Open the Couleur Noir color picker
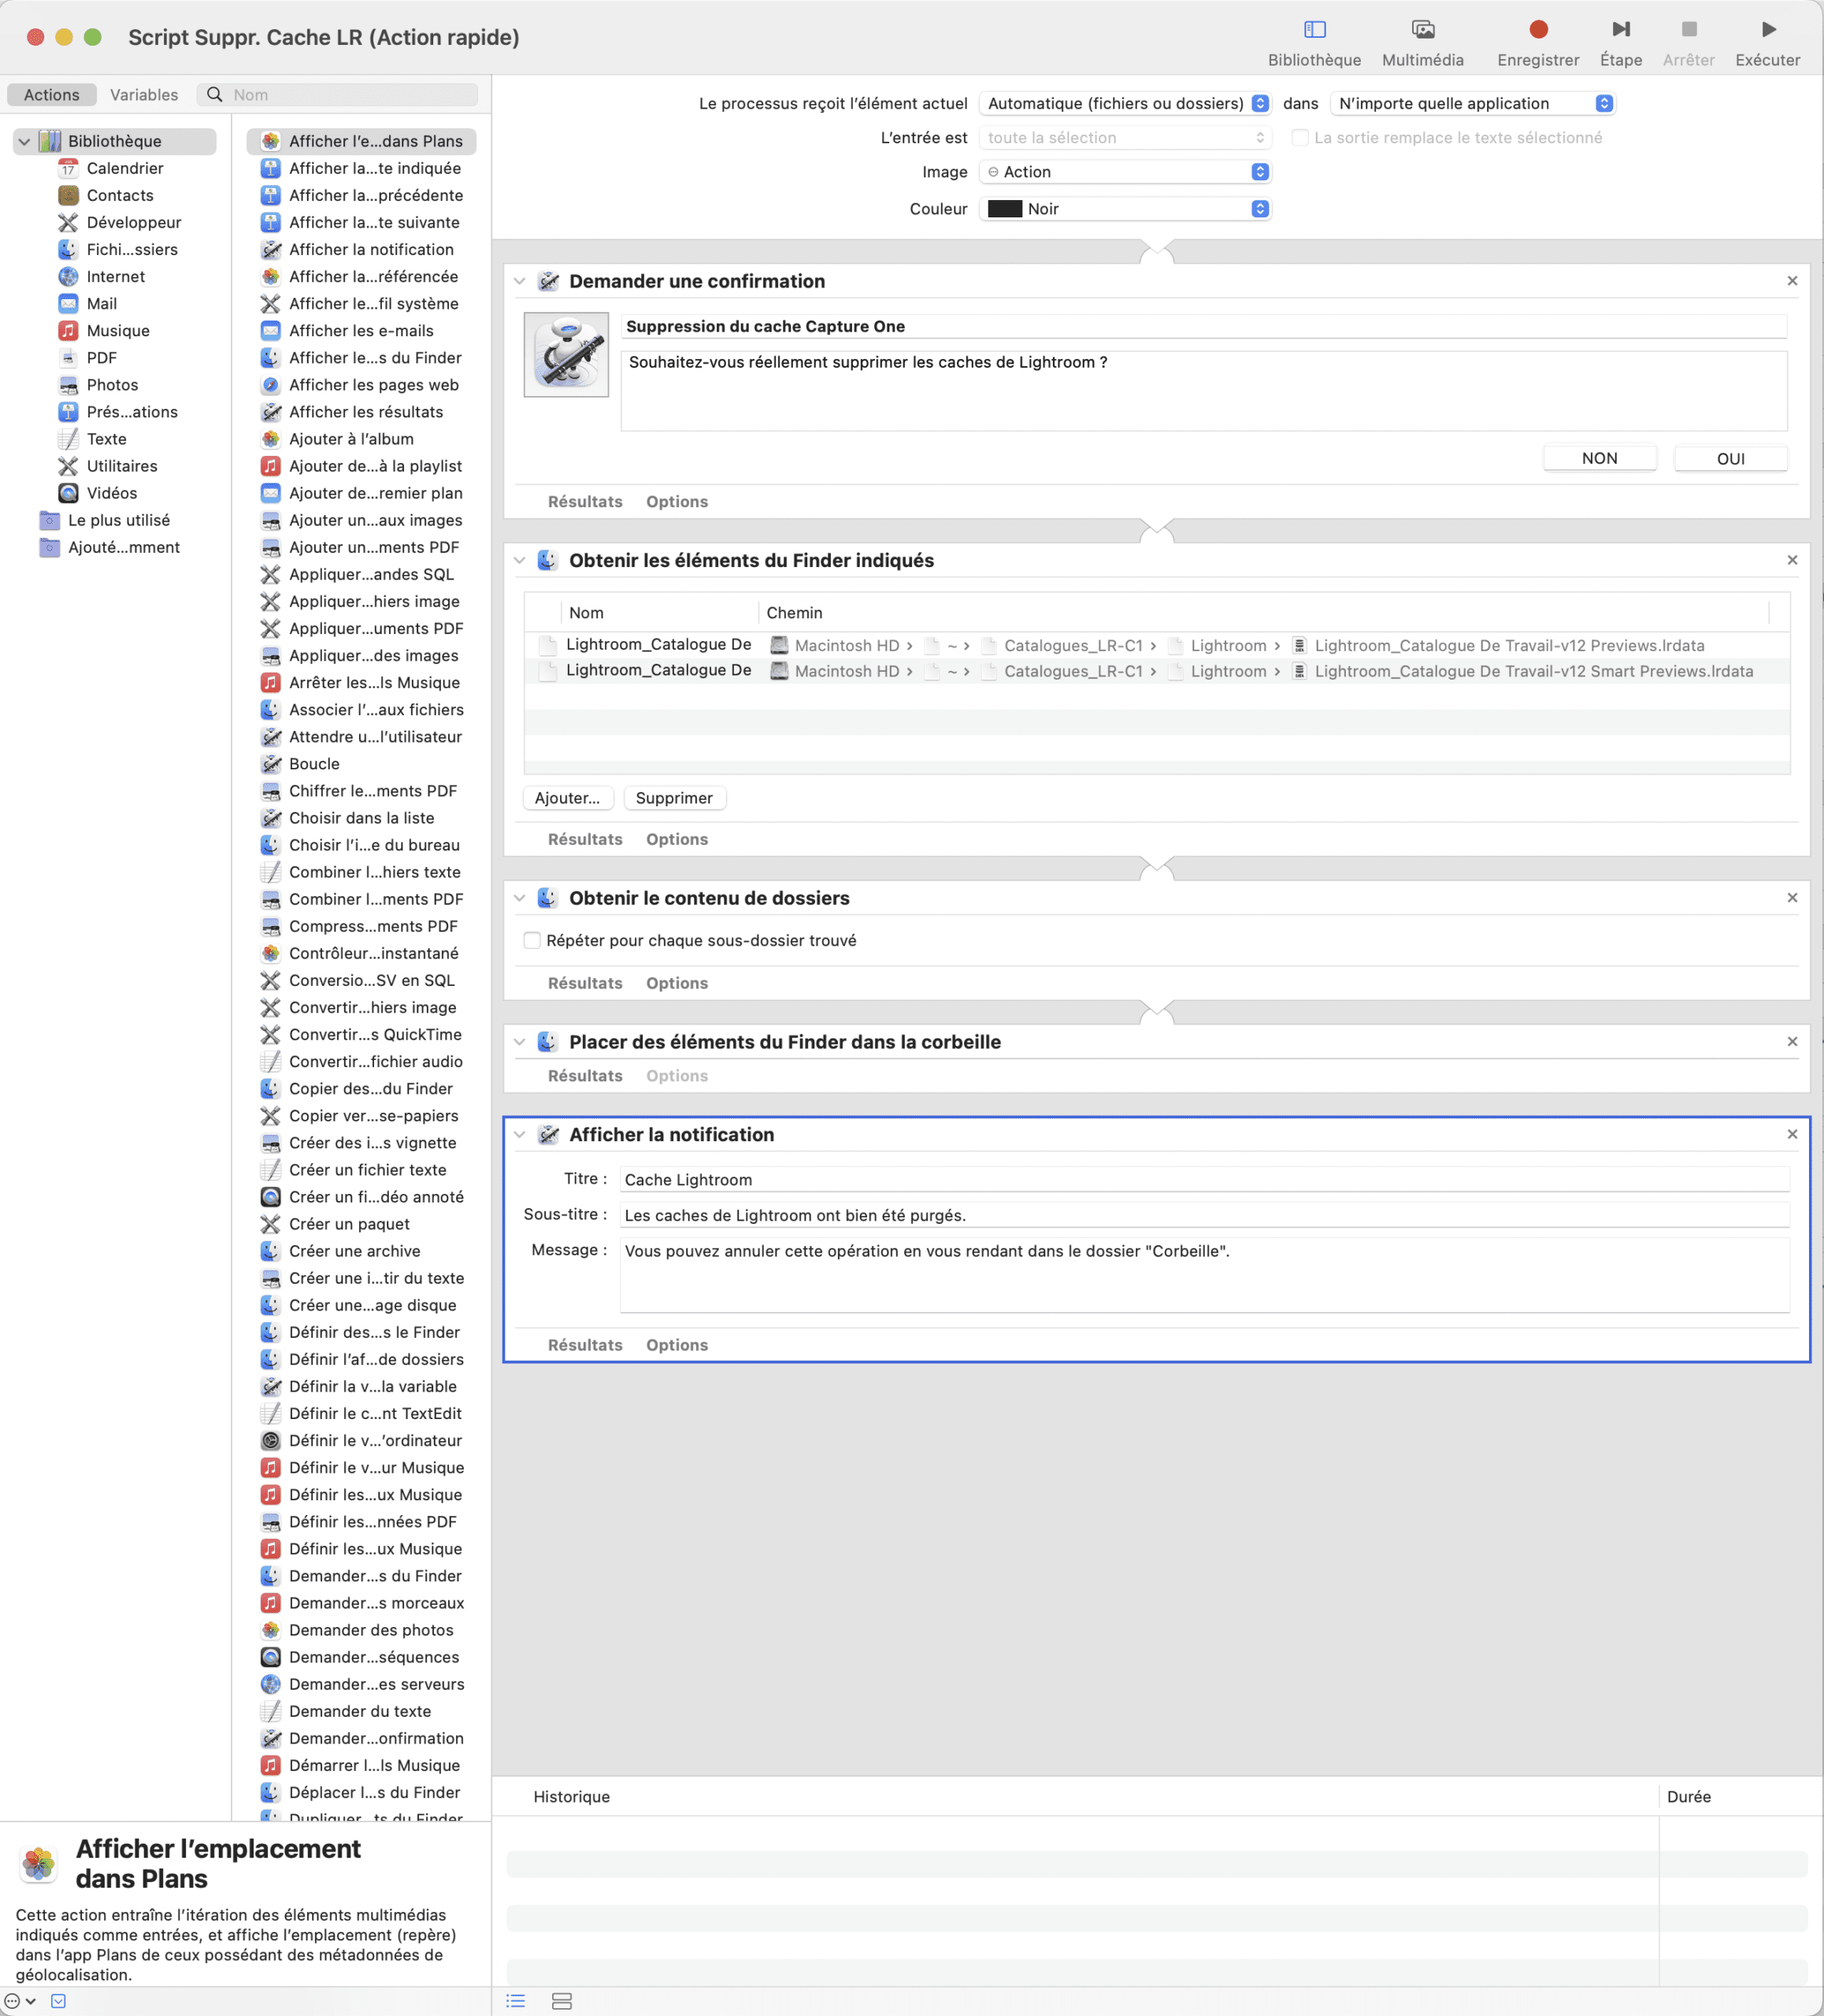 tap(1125, 209)
